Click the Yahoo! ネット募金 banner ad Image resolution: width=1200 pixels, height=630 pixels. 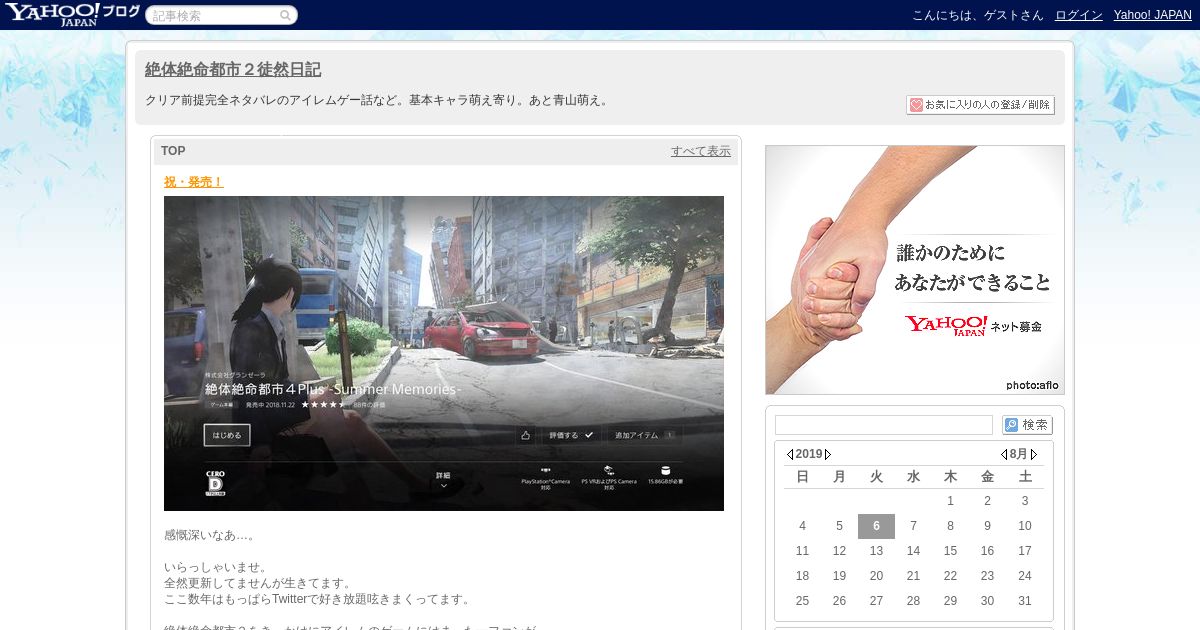click(x=915, y=270)
